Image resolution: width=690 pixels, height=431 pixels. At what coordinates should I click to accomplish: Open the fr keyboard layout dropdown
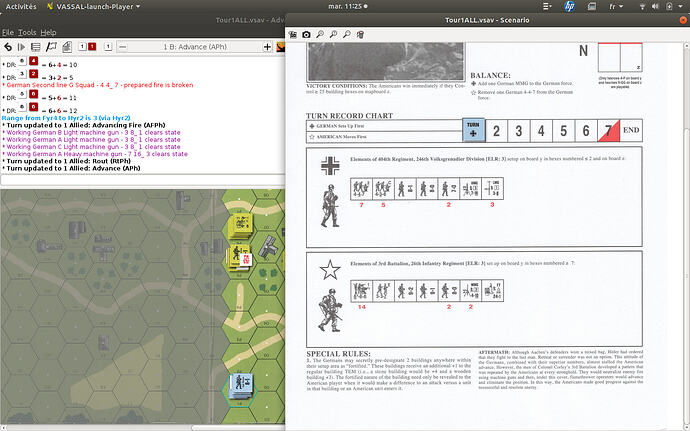pyautogui.click(x=616, y=6)
